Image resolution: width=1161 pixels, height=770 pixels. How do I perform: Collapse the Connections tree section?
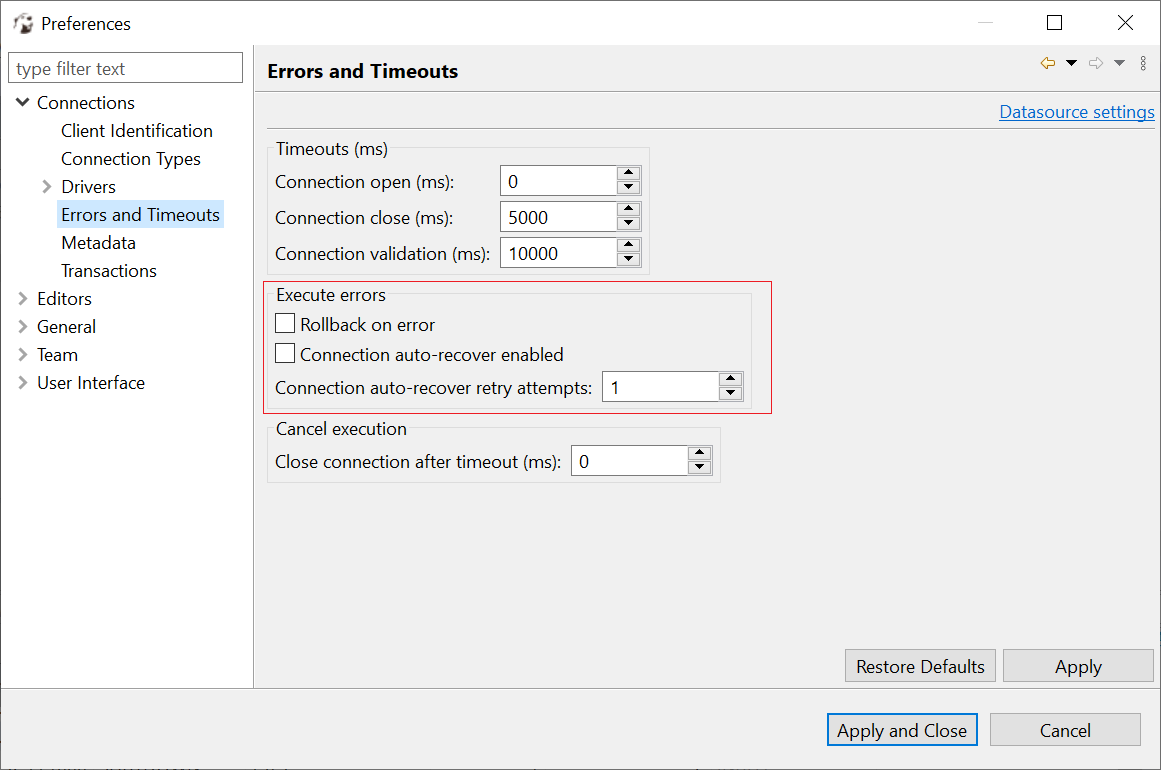click(22, 102)
